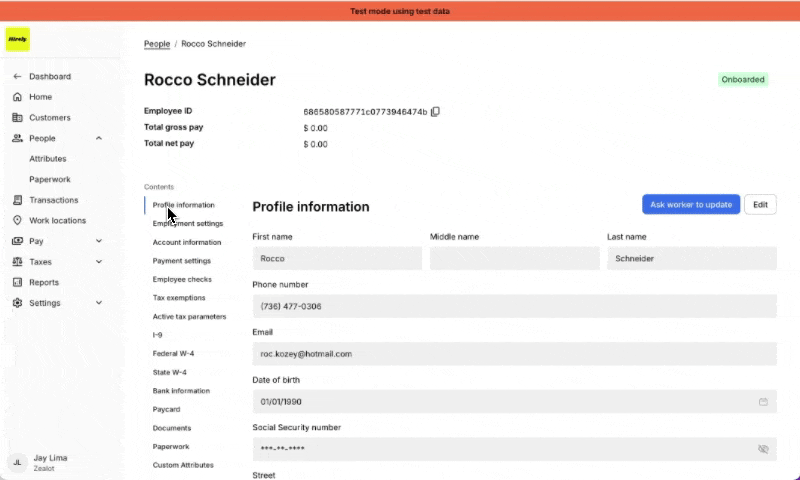Click the Phone number field
Viewport: 800px width, 480px height.
pos(514,306)
